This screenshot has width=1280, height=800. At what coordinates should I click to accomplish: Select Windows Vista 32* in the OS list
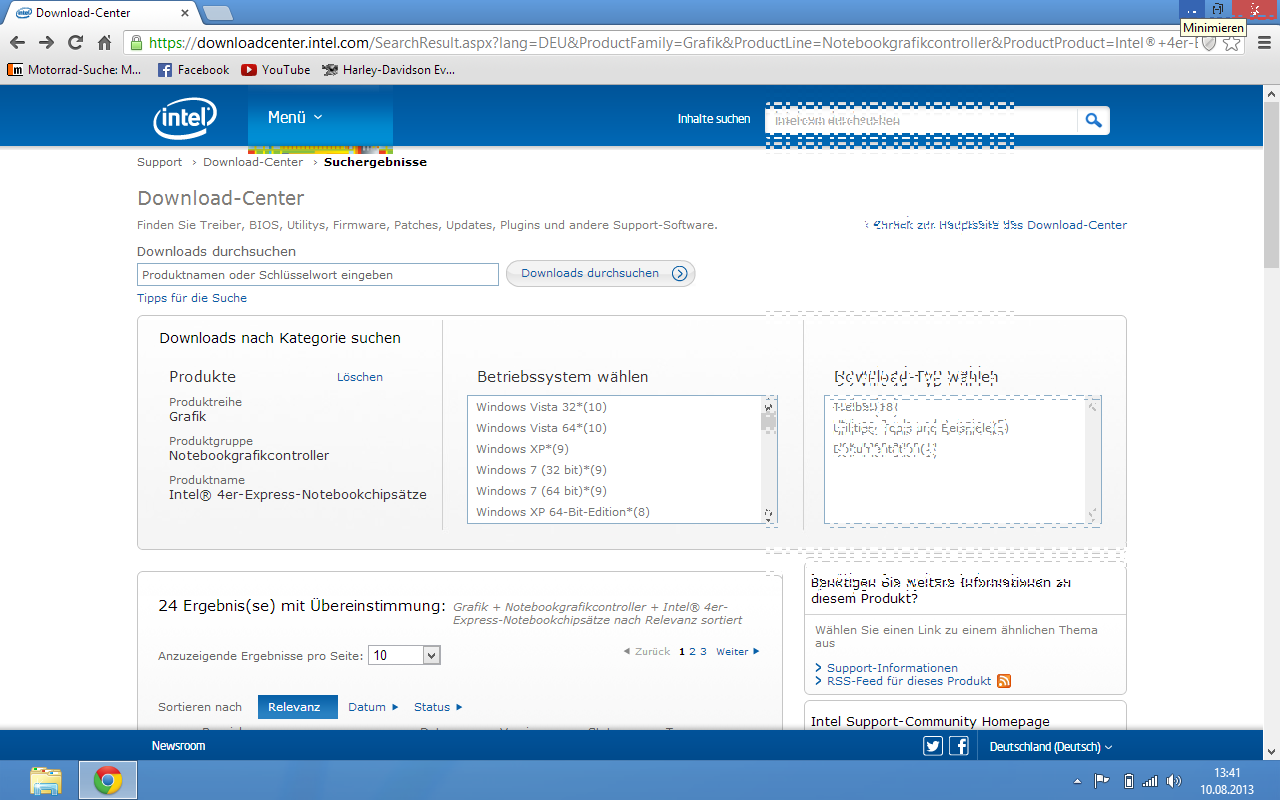[541, 407]
